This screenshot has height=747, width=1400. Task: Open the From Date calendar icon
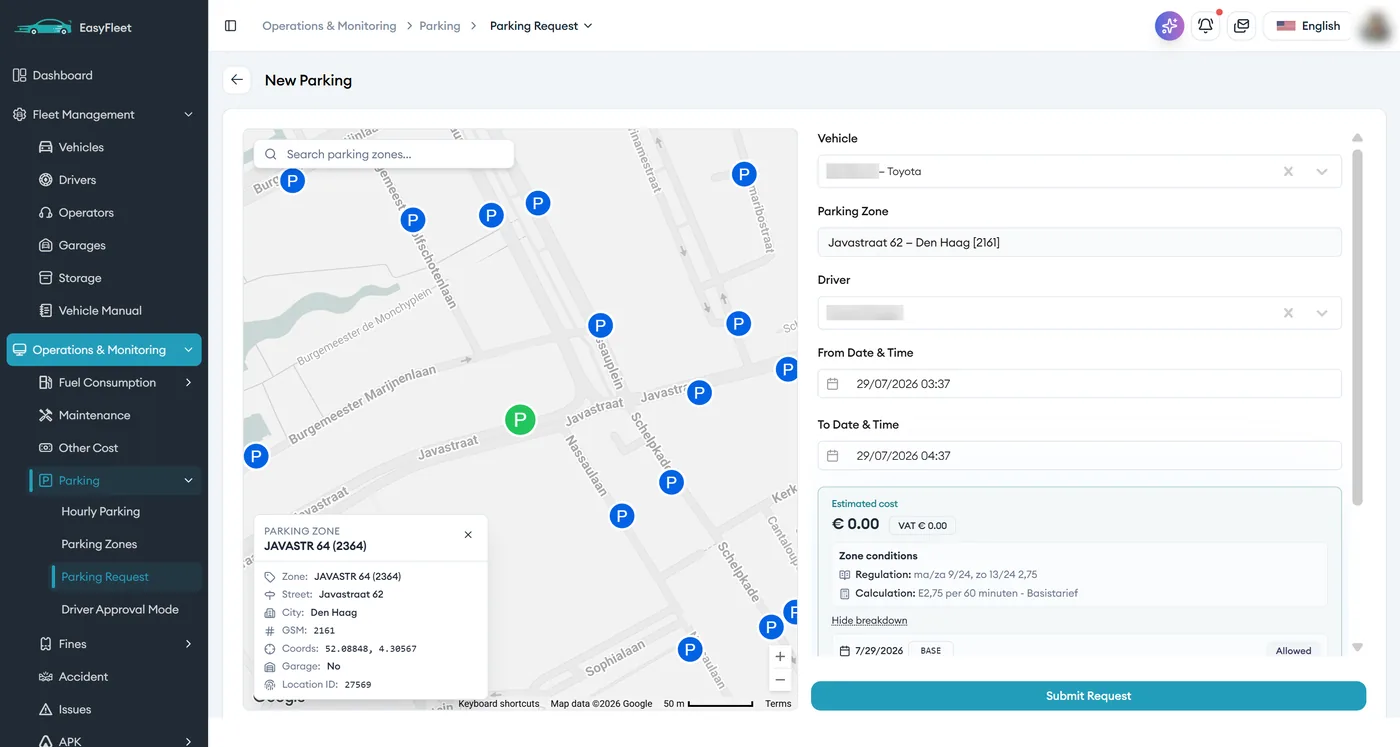832,384
